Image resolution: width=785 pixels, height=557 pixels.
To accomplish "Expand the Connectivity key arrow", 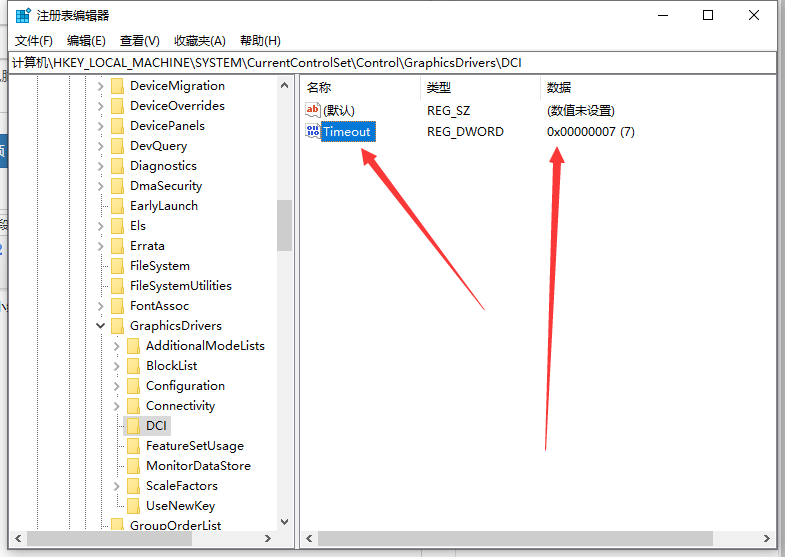I will click(x=117, y=406).
